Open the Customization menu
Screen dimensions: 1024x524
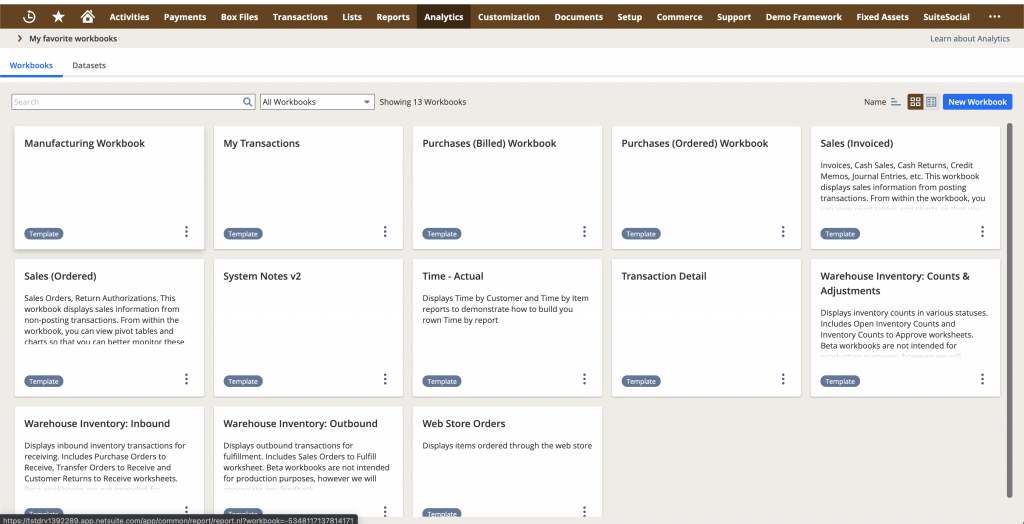click(x=509, y=17)
